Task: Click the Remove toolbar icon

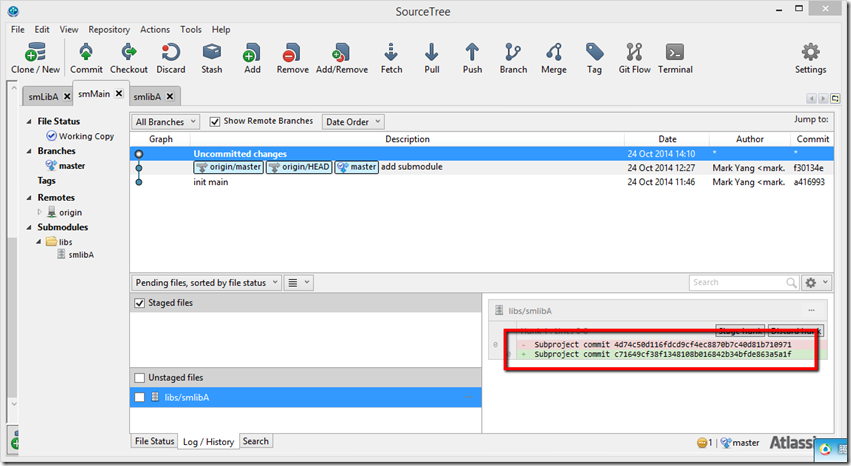Action: pos(293,58)
